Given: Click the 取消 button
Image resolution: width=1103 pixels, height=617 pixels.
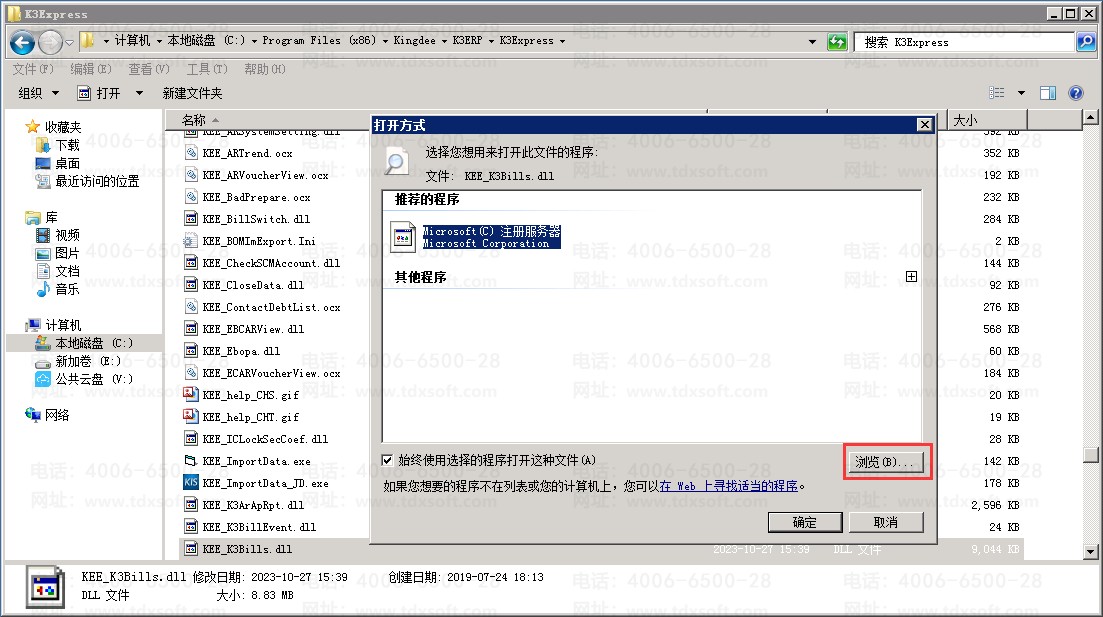Looking at the screenshot, I should (x=886, y=522).
